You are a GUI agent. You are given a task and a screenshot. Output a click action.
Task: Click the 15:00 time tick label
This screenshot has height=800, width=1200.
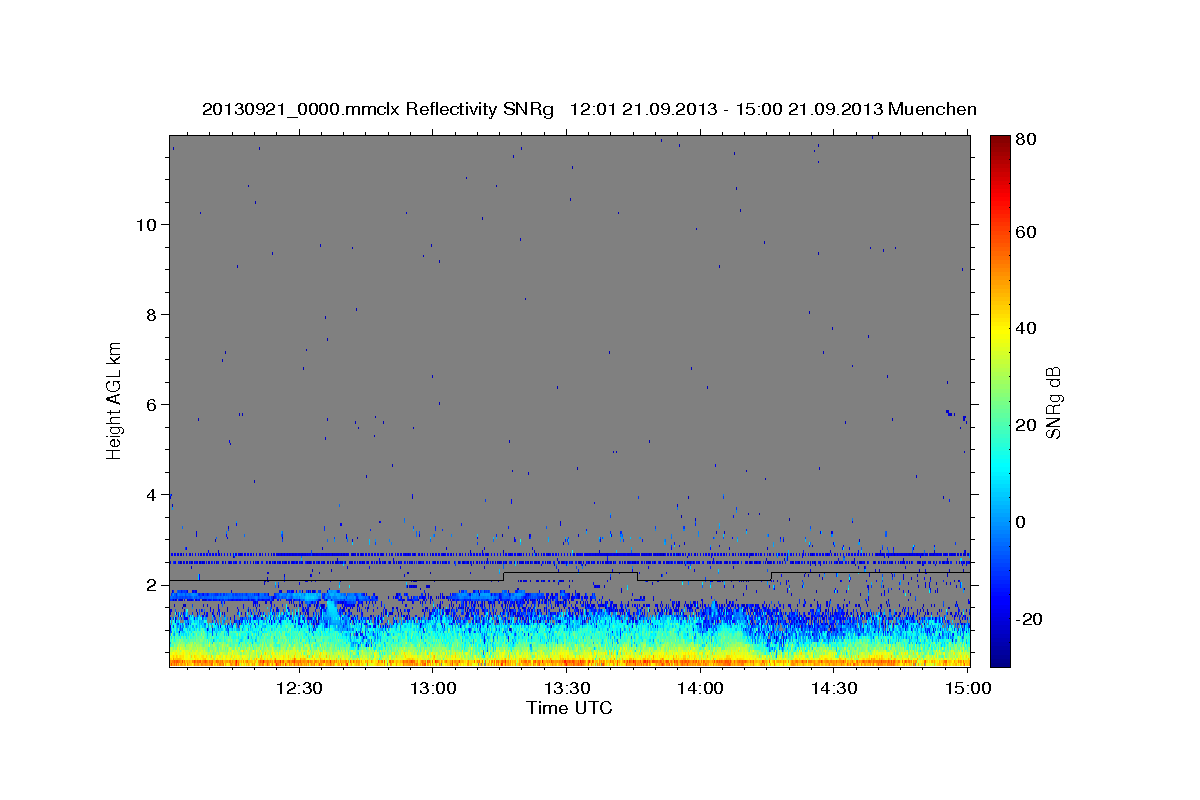pyautogui.click(x=968, y=688)
